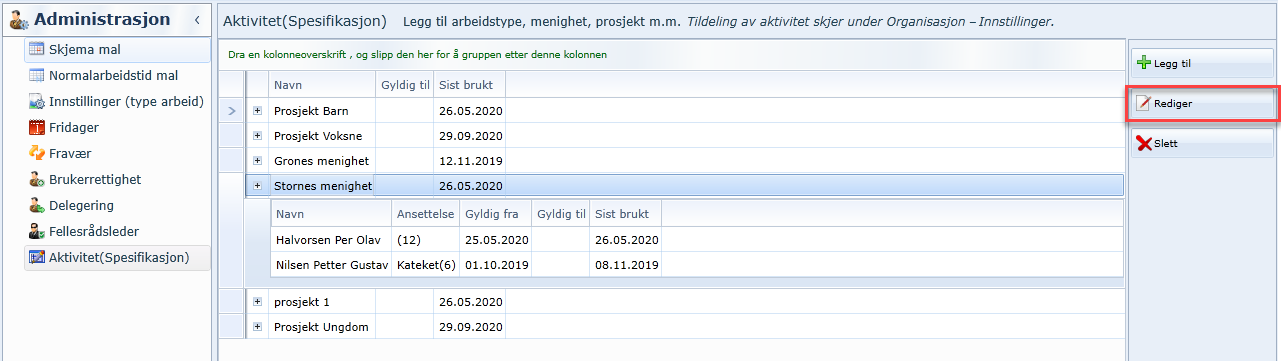
Task: Expand the Prosjekt Voksne row
Action: (x=257, y=135)
